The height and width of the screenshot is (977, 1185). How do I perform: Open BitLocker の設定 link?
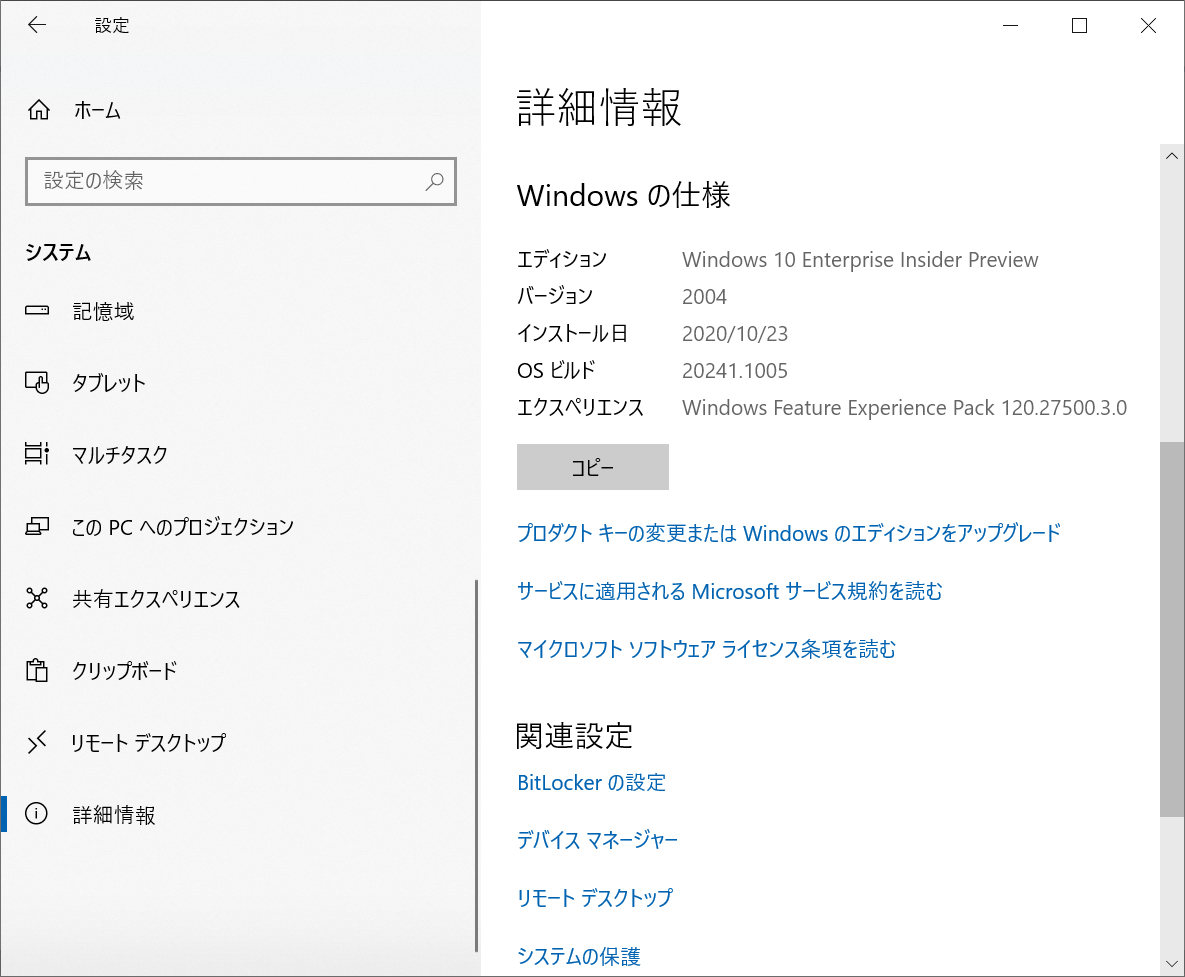(591, 782)
